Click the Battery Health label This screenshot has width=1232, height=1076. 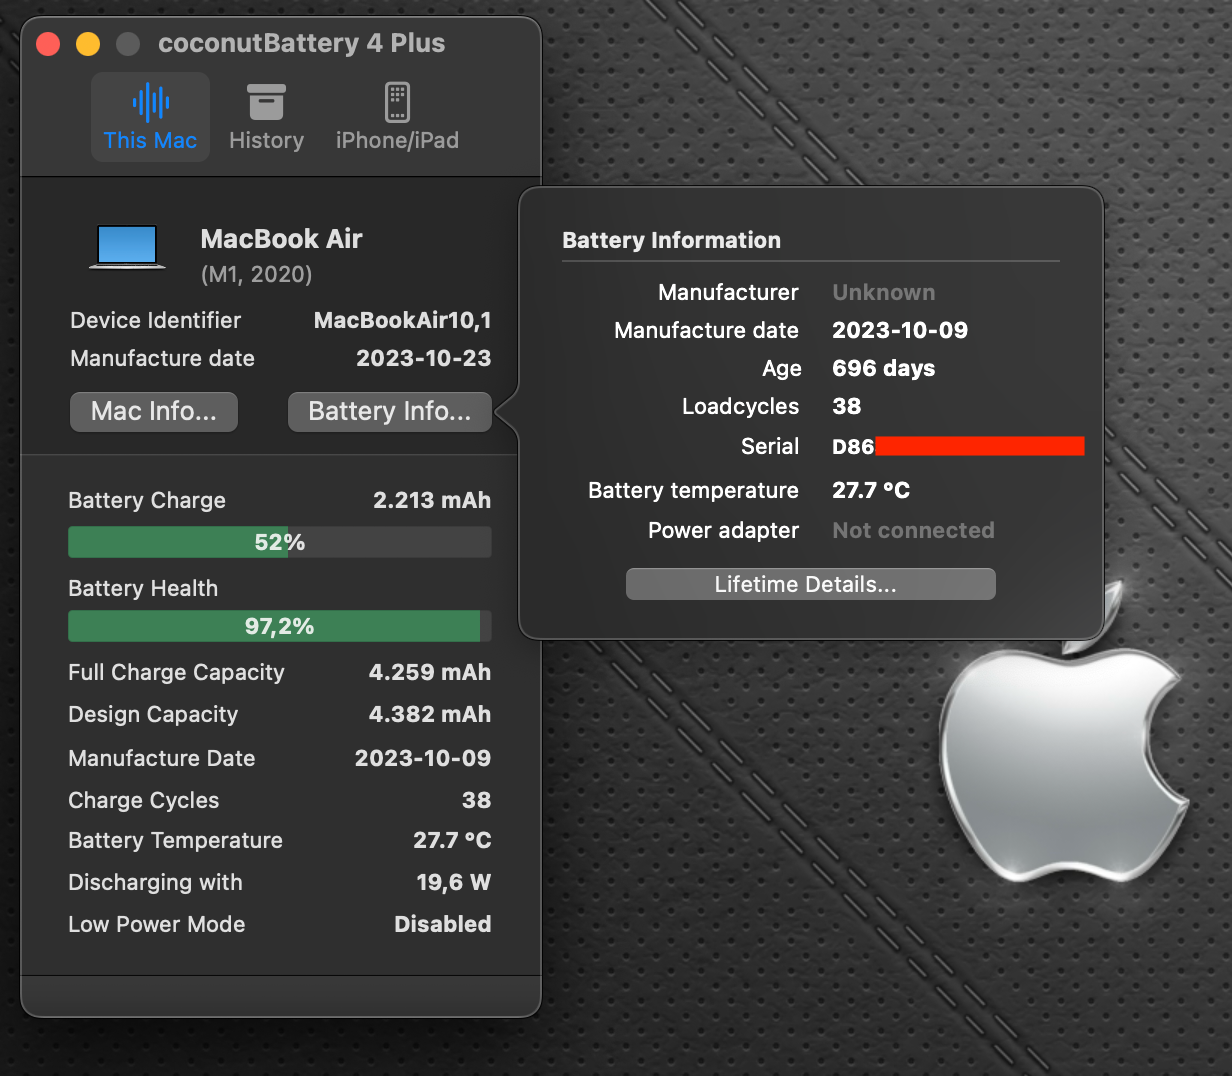click(143, 588)
